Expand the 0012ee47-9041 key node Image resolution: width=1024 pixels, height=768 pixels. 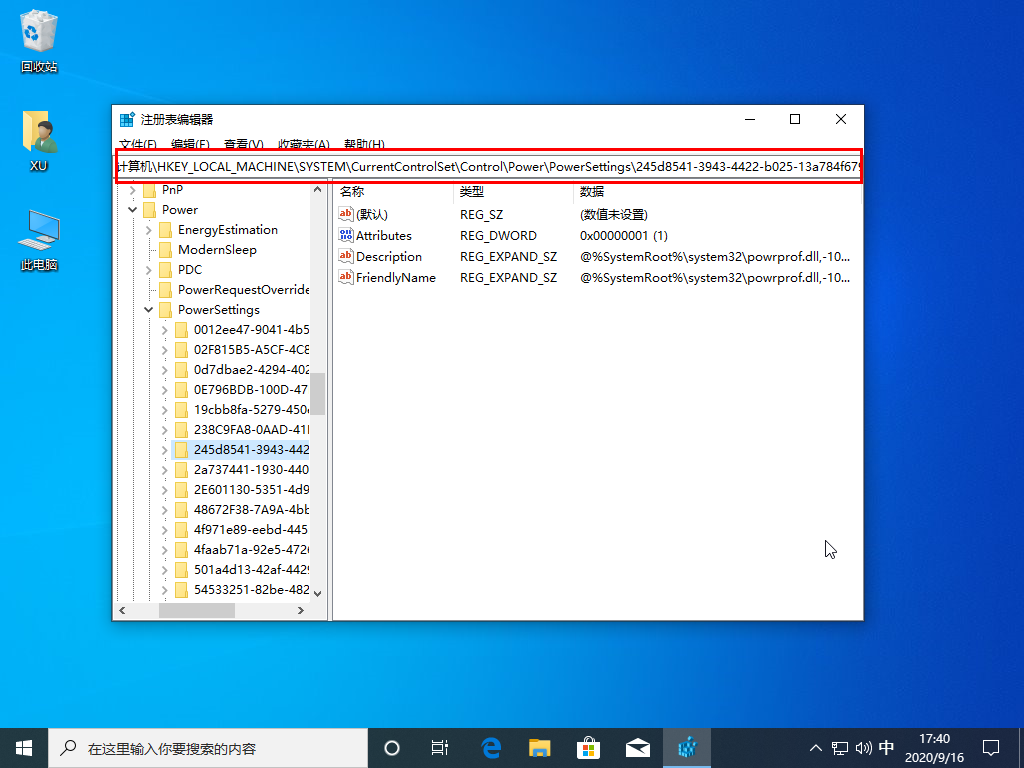[x=165, y=330]
